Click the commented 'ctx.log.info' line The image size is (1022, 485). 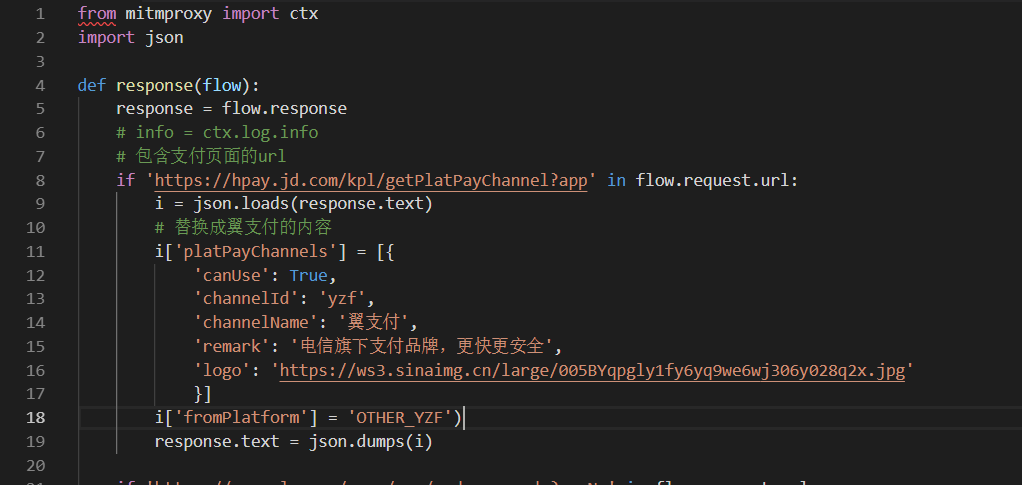point(217,133)
